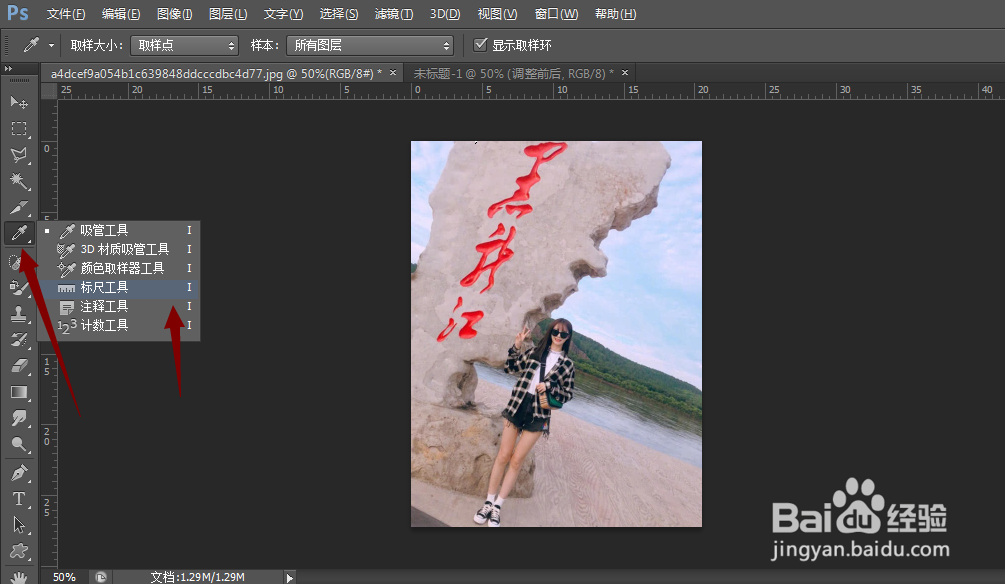Expand the status bar info arrow

coord(290,578)
